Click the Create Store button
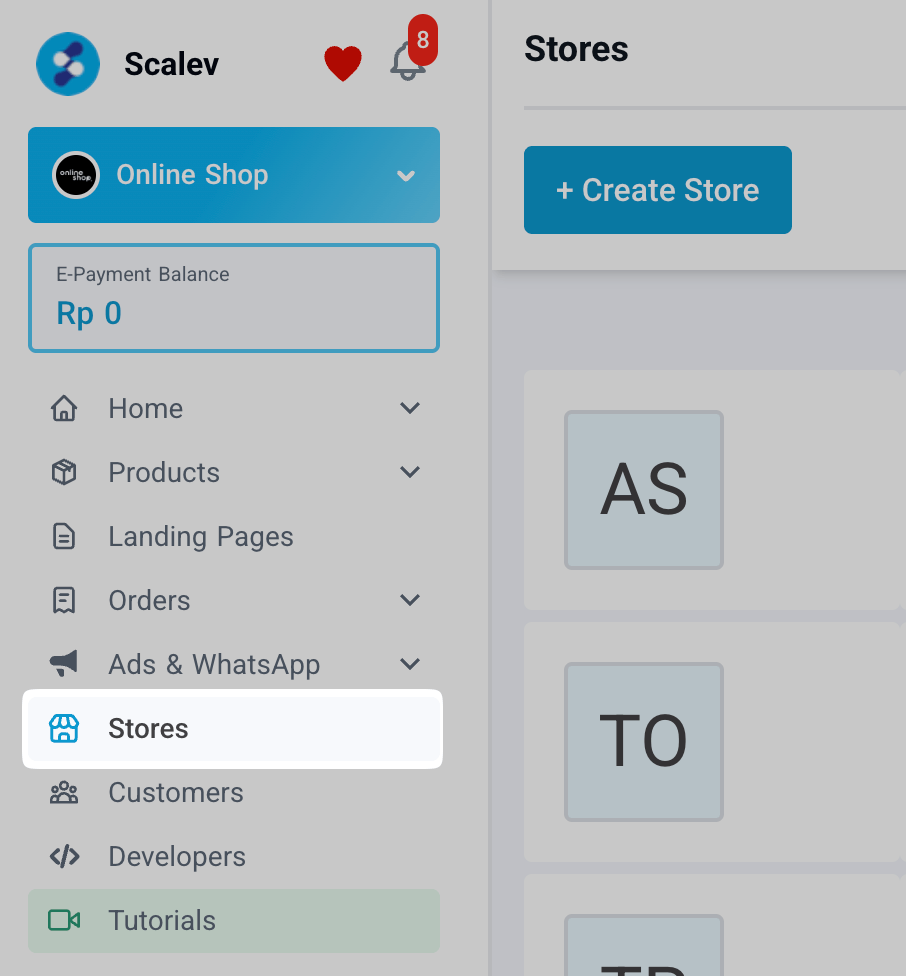This screenshot has height=976, width=906. pos(657,190)
